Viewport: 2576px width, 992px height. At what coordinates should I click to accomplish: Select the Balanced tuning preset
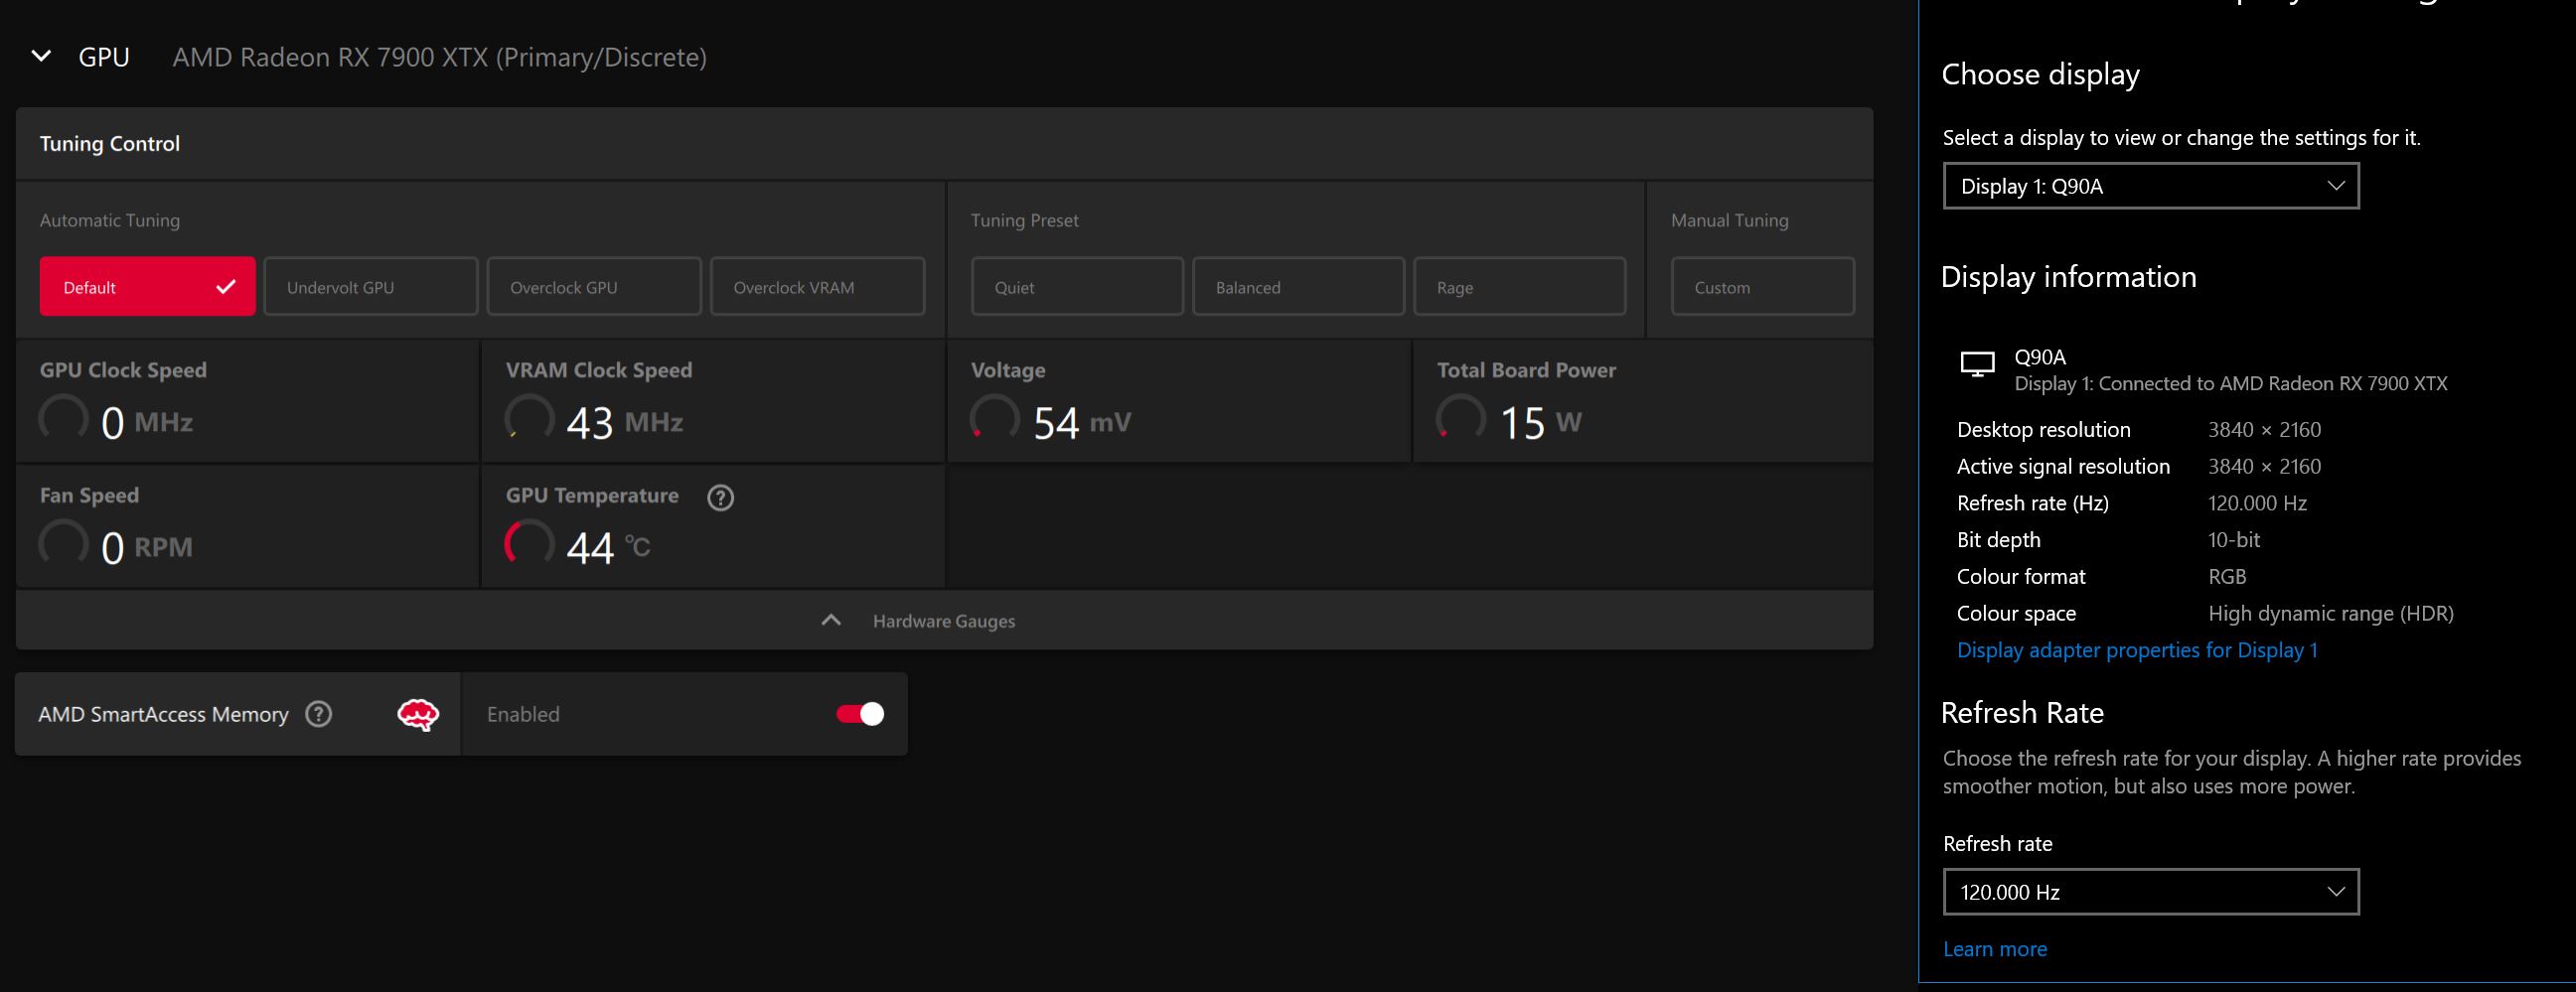tap(1298, 287)
